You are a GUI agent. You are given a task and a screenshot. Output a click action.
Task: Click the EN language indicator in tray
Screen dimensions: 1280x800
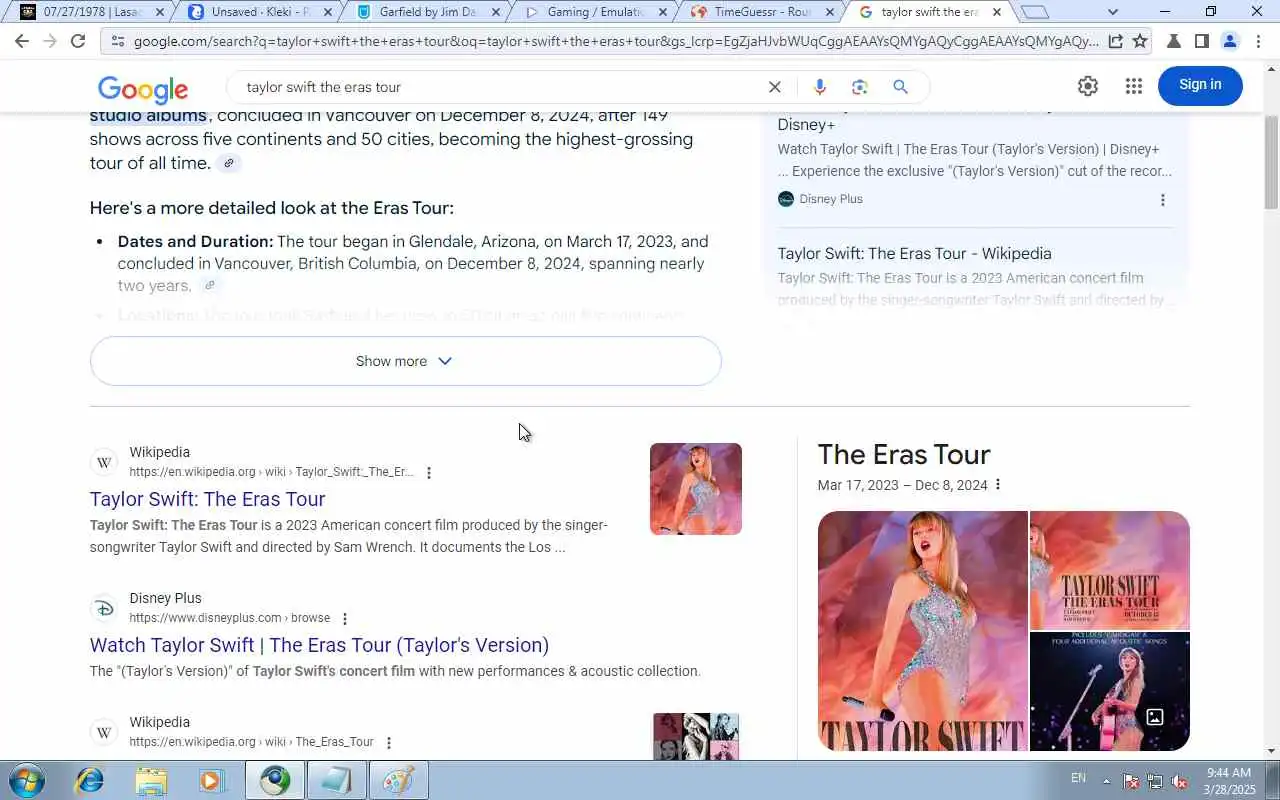coord(1078,778)
